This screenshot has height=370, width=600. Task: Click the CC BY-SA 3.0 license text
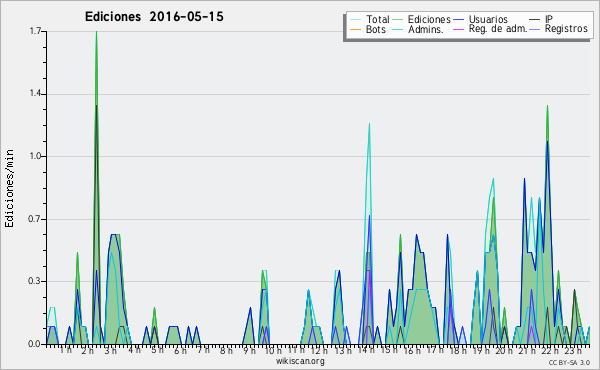pos(569,362)
